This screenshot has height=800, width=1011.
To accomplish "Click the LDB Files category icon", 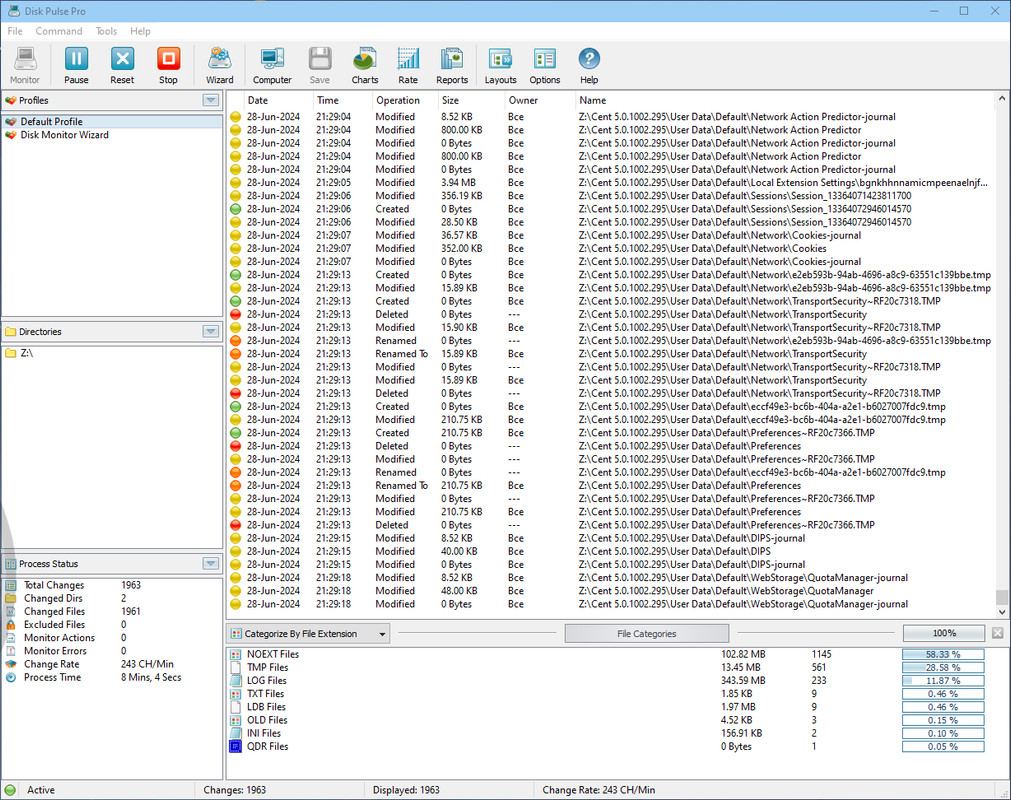I will pyautogui.click(x=236, y=707).
